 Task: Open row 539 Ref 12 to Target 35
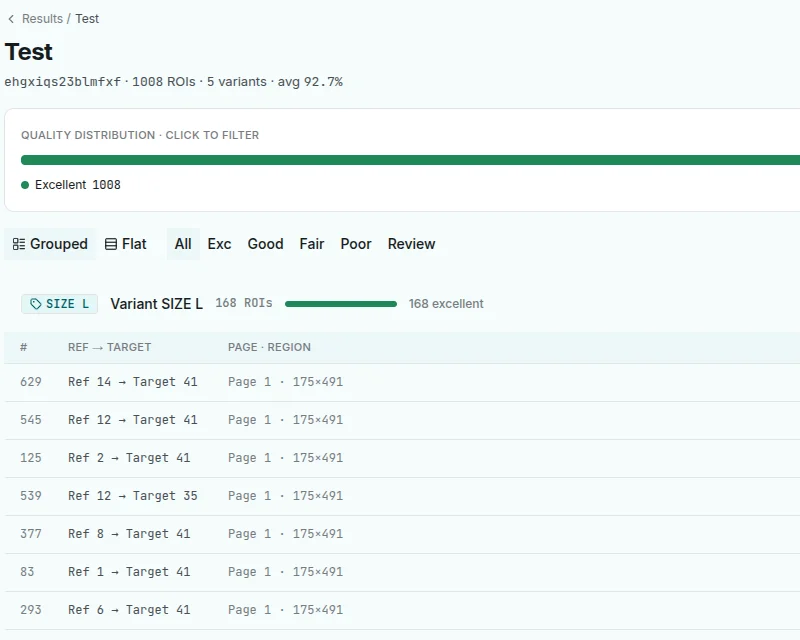click(402, 496)
